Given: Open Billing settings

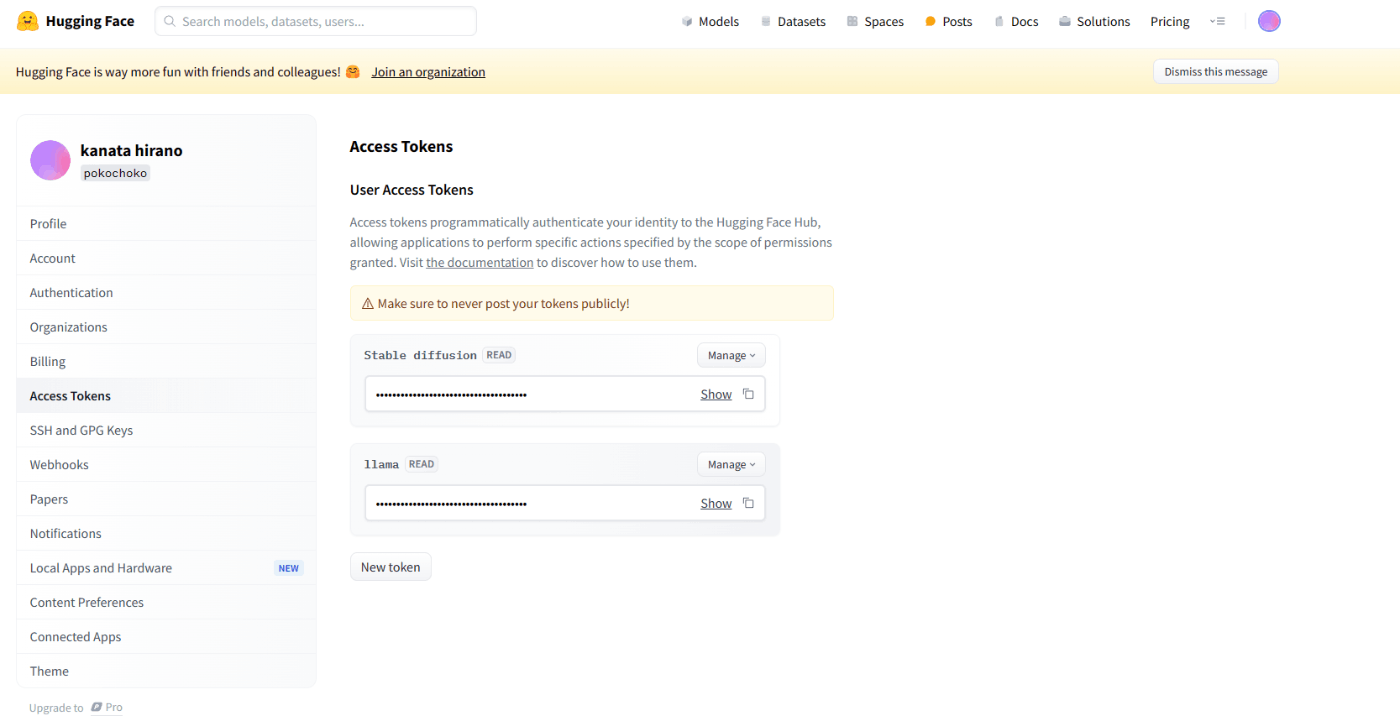Looking at the screenshot, I should [x=166, y=362].
